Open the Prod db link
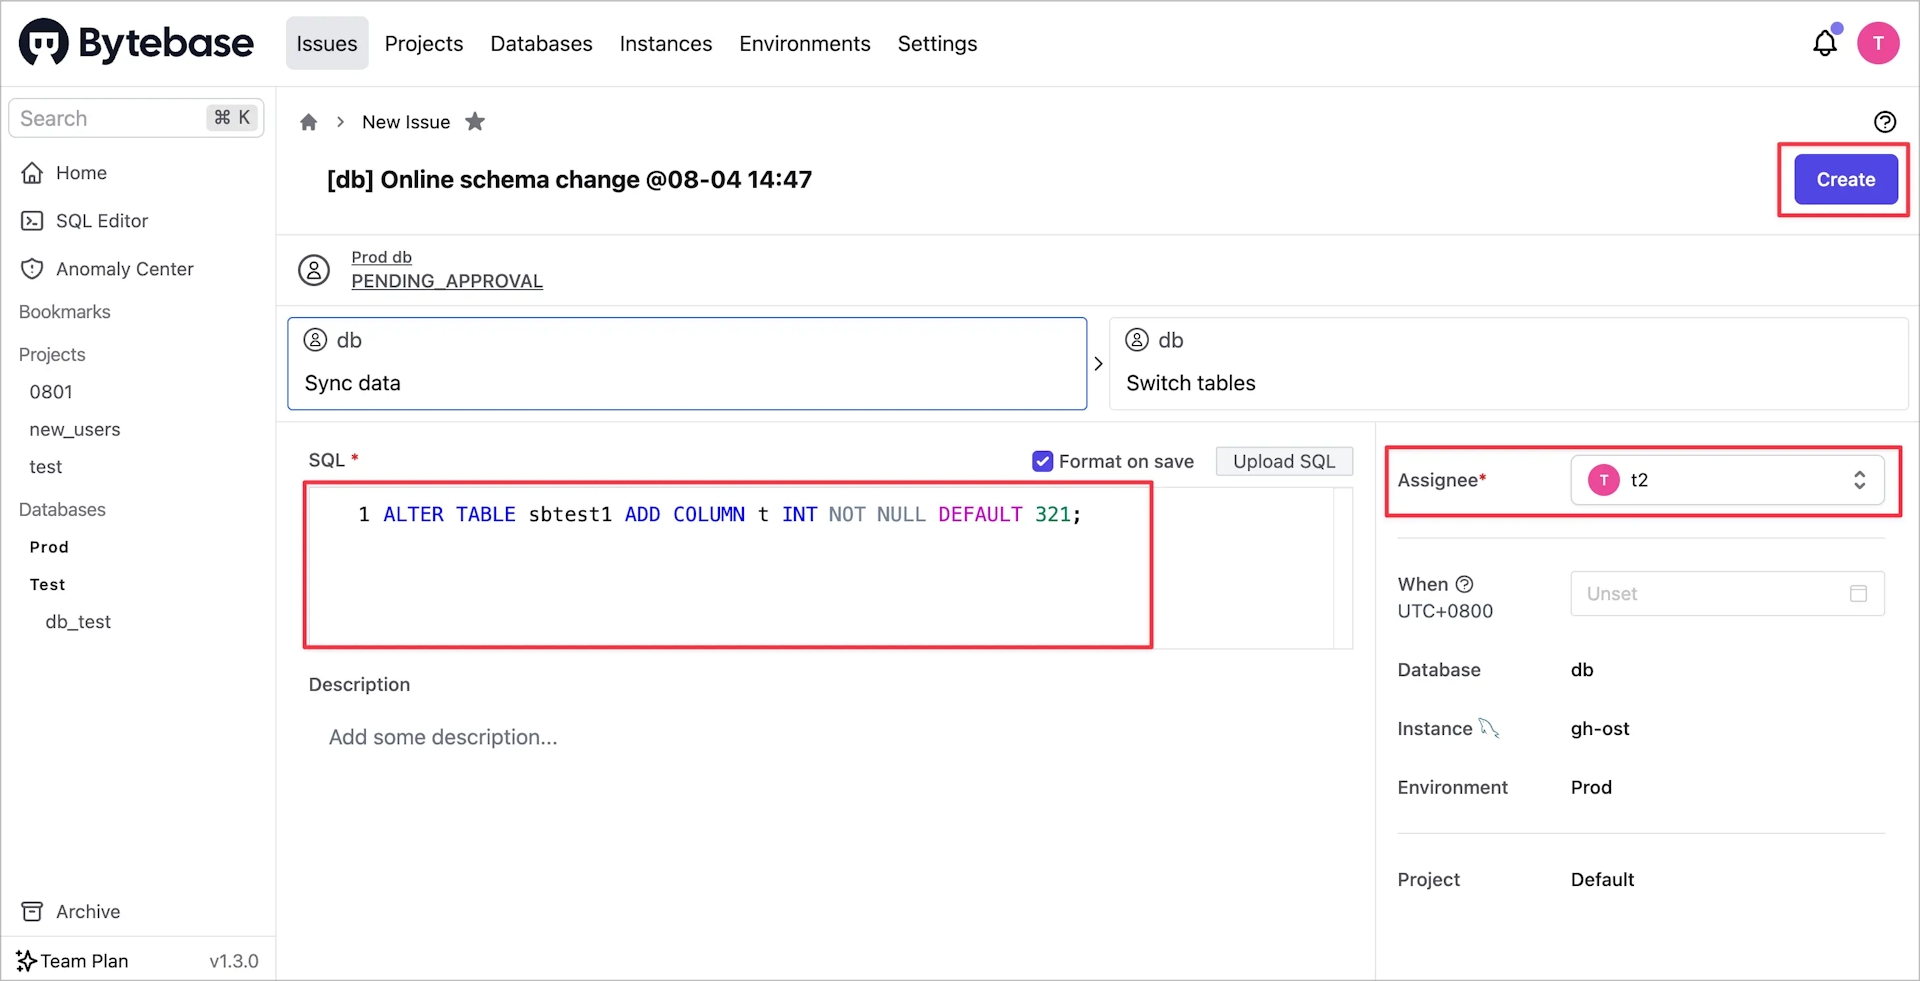The image size is (1920, 981). (x=381, y=257)
